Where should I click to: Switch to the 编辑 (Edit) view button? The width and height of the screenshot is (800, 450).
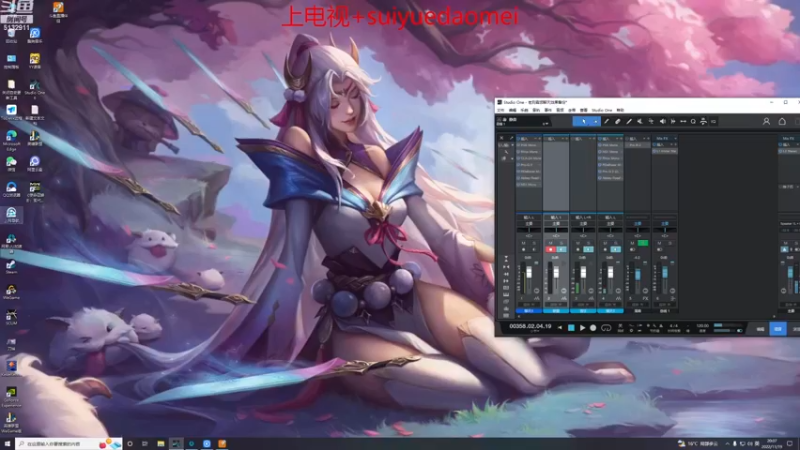tap(760, 329)
